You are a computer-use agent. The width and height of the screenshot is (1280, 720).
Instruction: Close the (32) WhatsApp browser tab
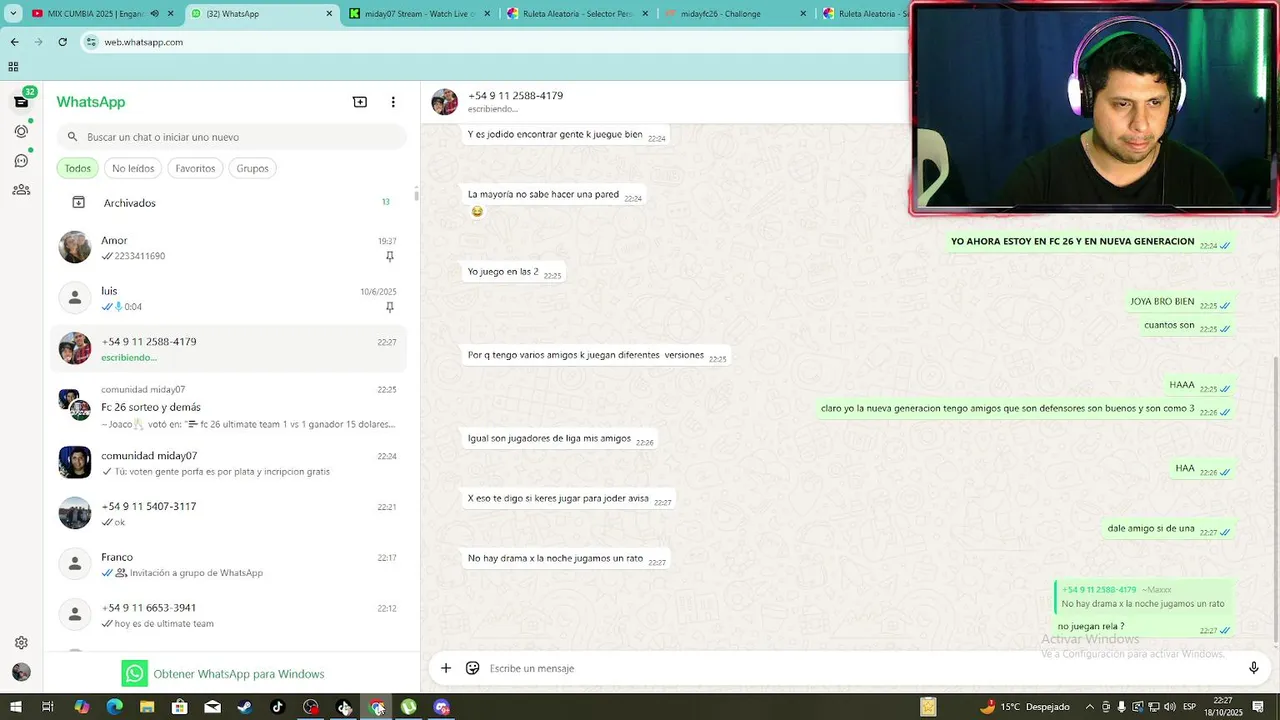pyautogui.click(x=329, y=14)
